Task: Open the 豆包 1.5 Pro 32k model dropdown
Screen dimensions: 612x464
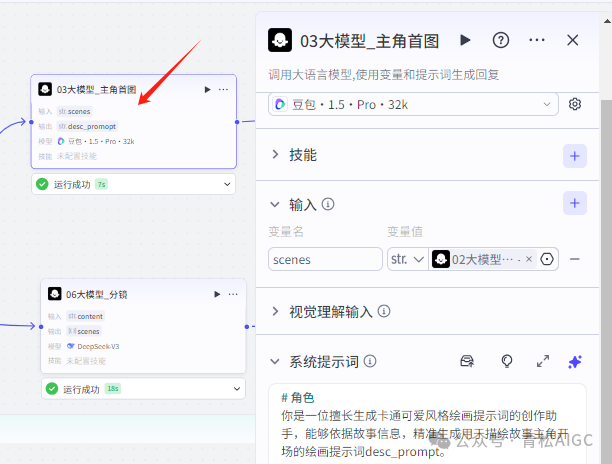Action: (413, 105)
